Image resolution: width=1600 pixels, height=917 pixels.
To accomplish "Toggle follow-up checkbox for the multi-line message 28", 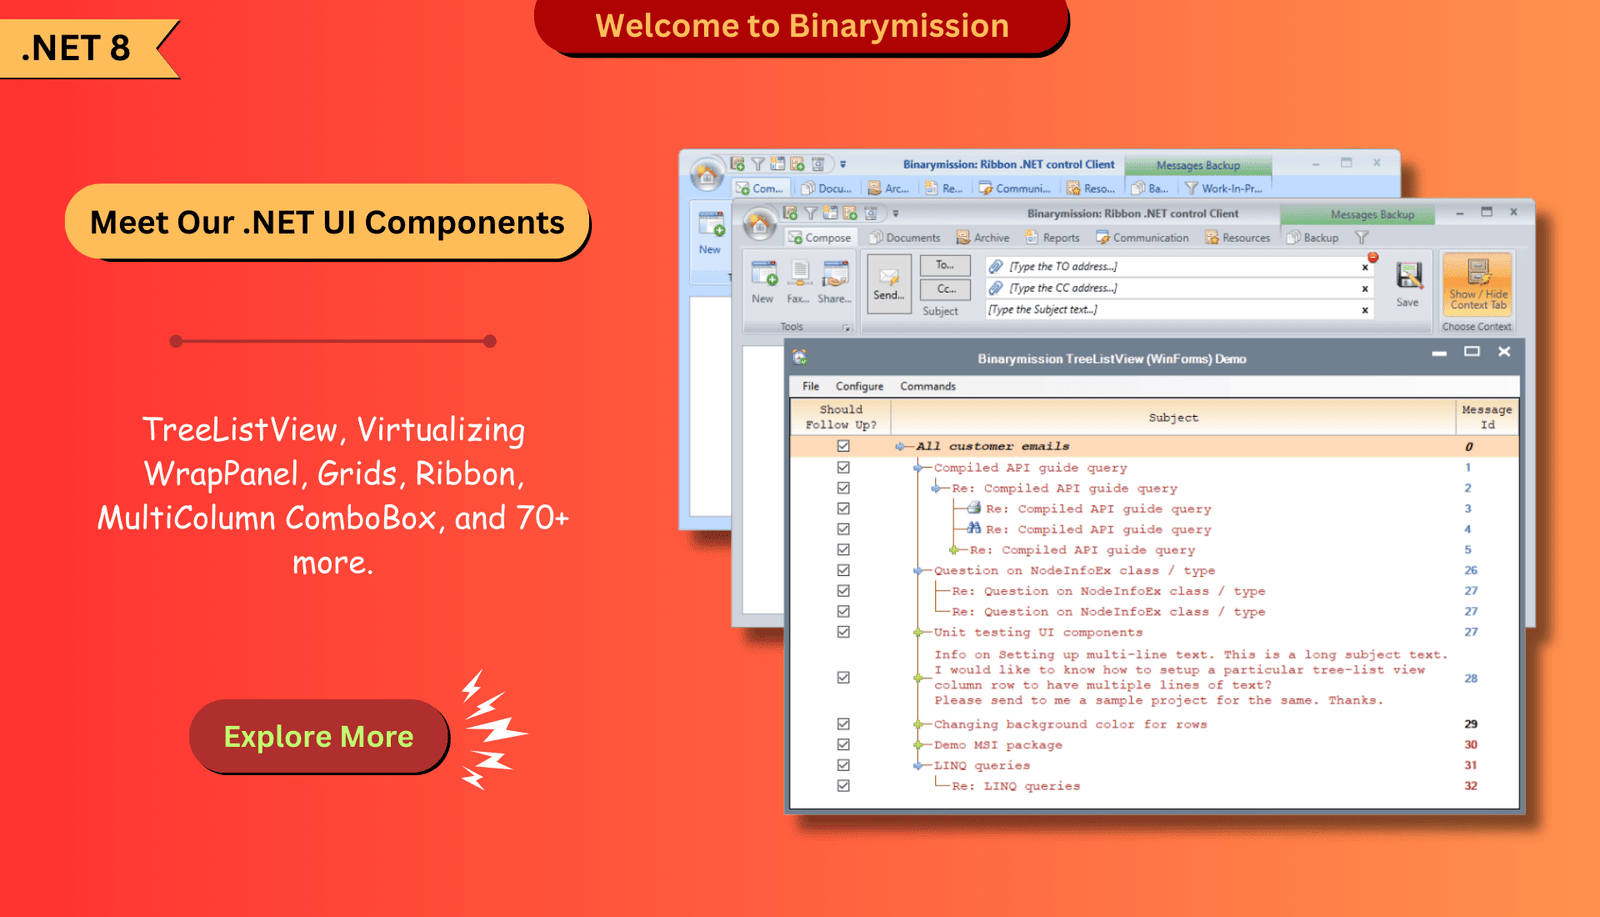I will [x=843, y=677].
